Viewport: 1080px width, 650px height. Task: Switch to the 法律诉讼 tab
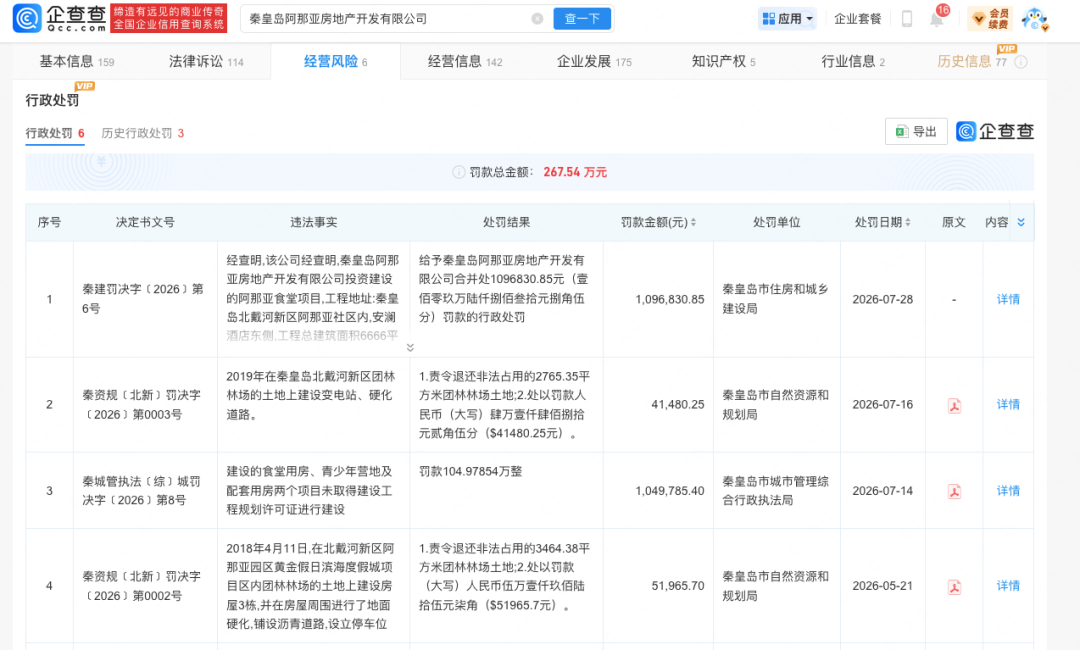(x=206, y=61)
